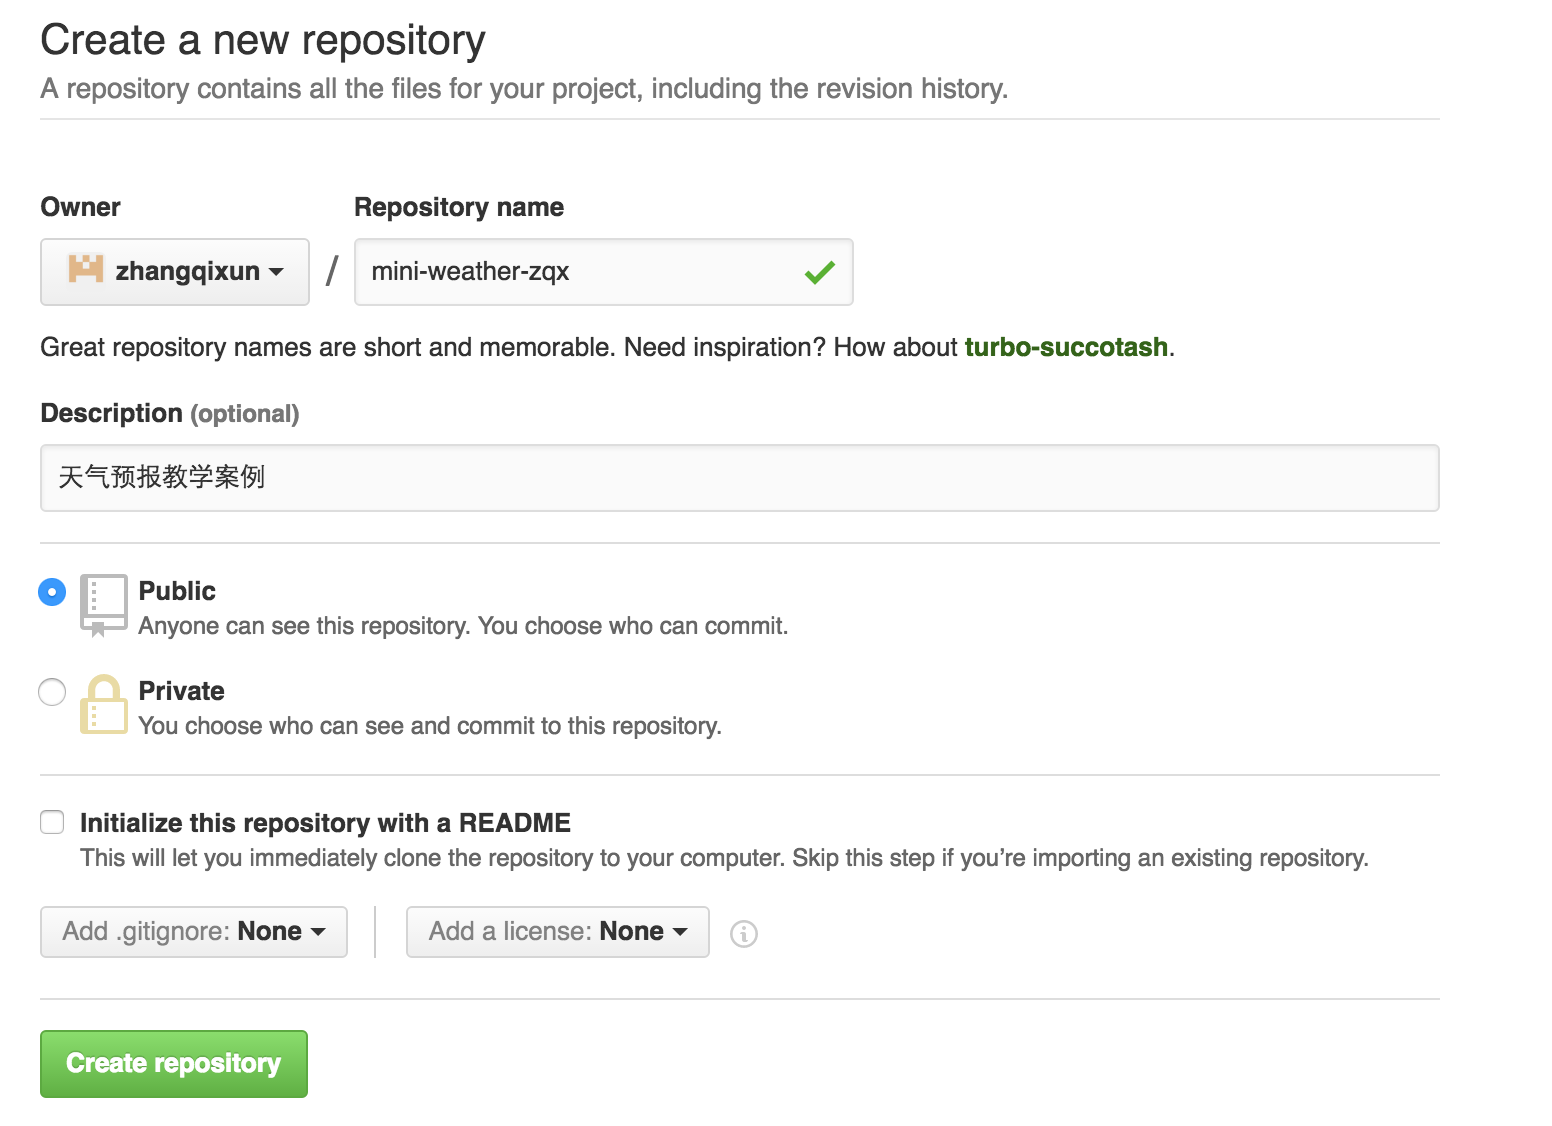The width and height of the screenshot is (1552, 1126).
Task: Click the Owner field label
Action: point(80,207)
